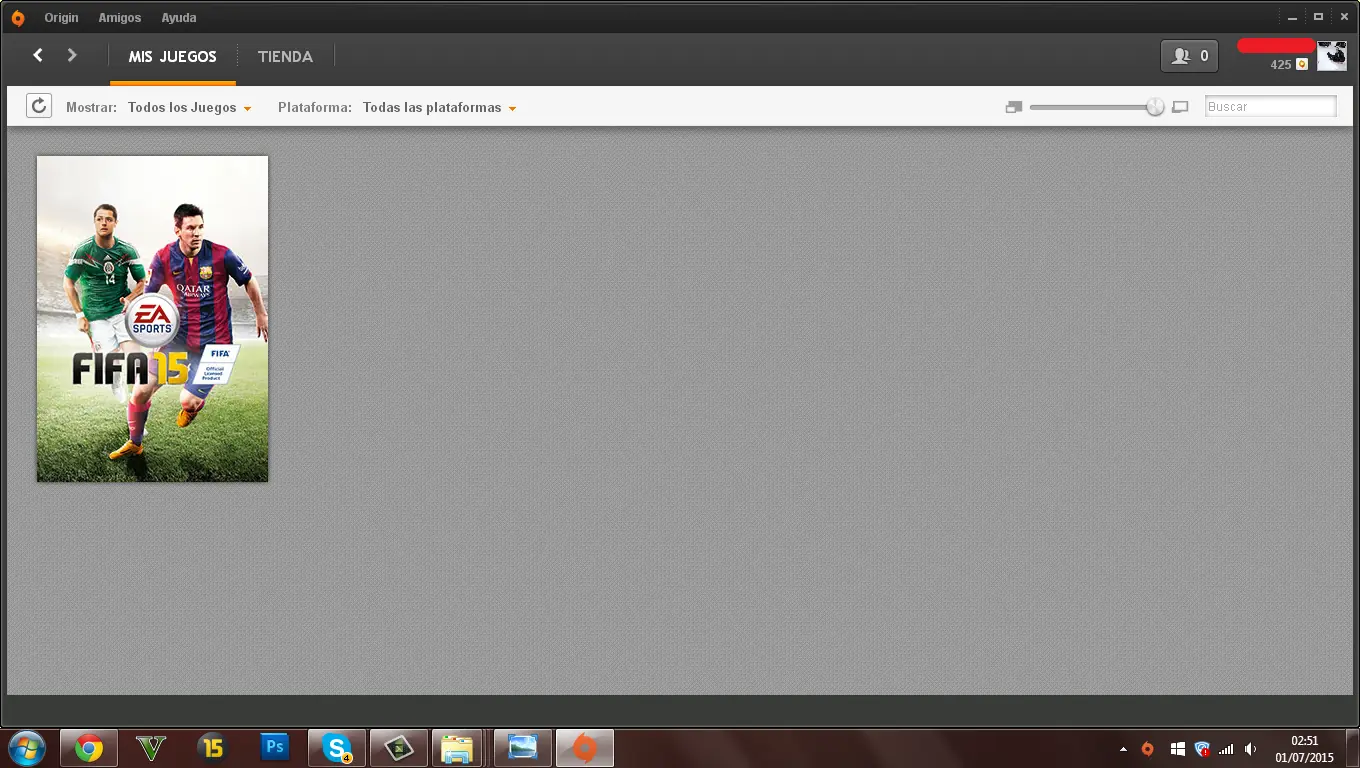Click the Origin logo in the title bar
The image size is (1360, 768).
[17, 18]
